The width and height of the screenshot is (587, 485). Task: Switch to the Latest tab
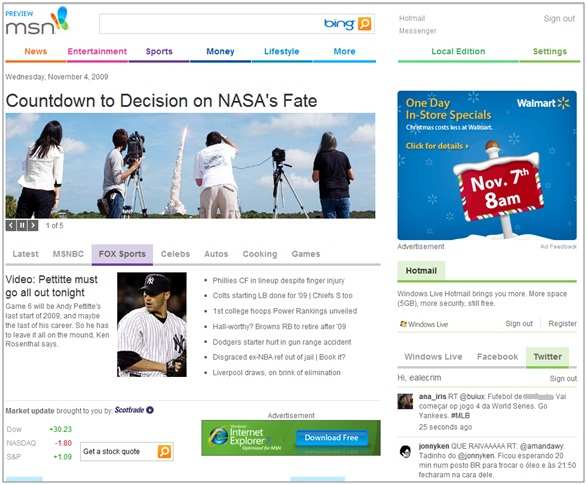(25, 254)
